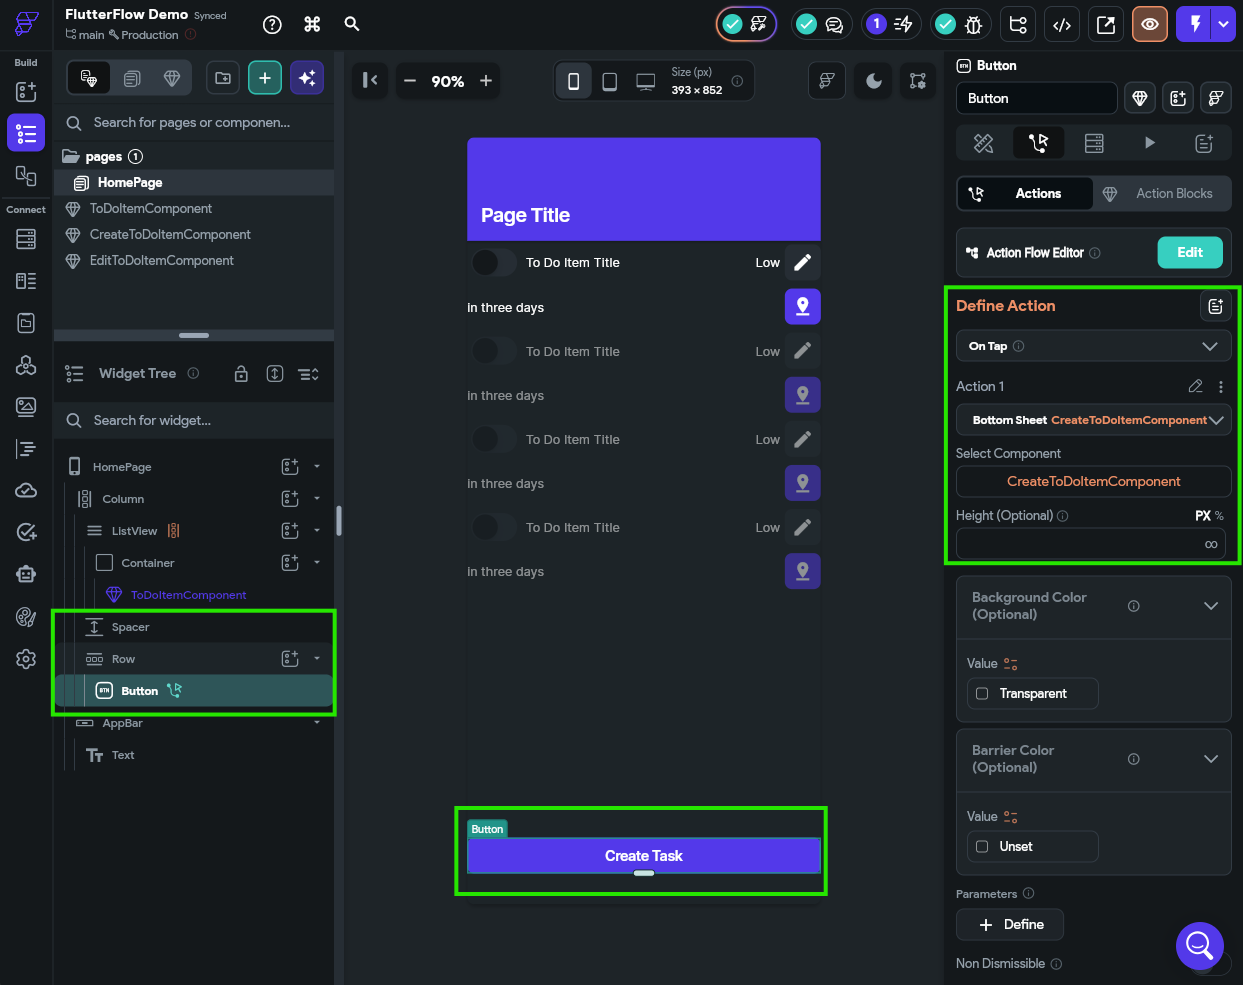Zoom in with the plus icon

coord(486,81)
